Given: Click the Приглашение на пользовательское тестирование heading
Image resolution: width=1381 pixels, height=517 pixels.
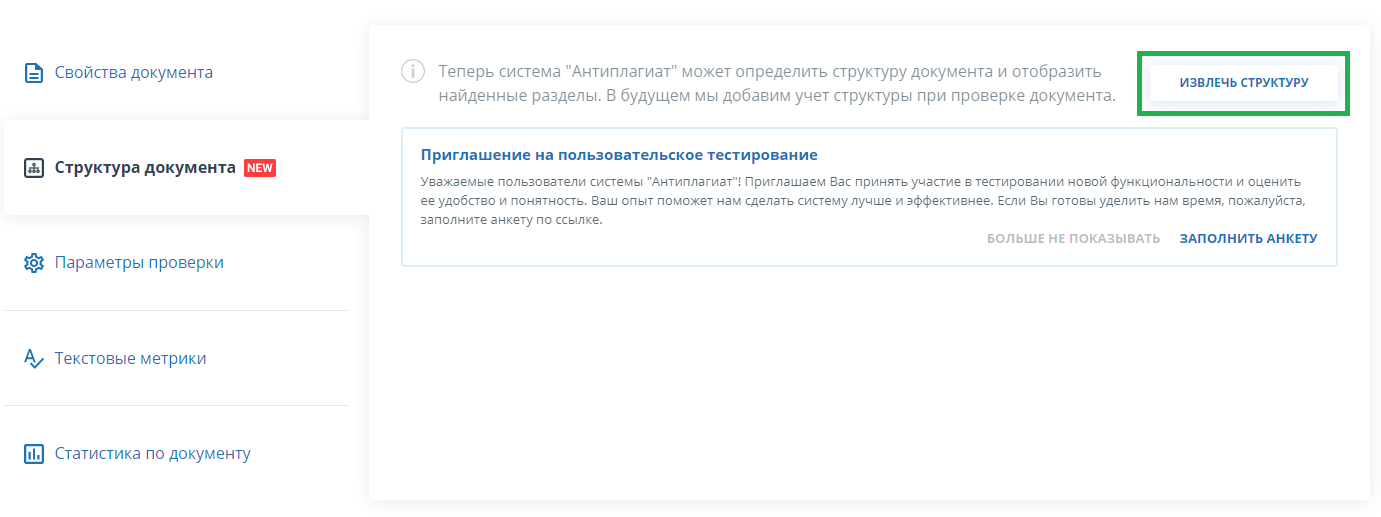Looking at the screenshot, I should pyautogui.click(x=619, y=155).
